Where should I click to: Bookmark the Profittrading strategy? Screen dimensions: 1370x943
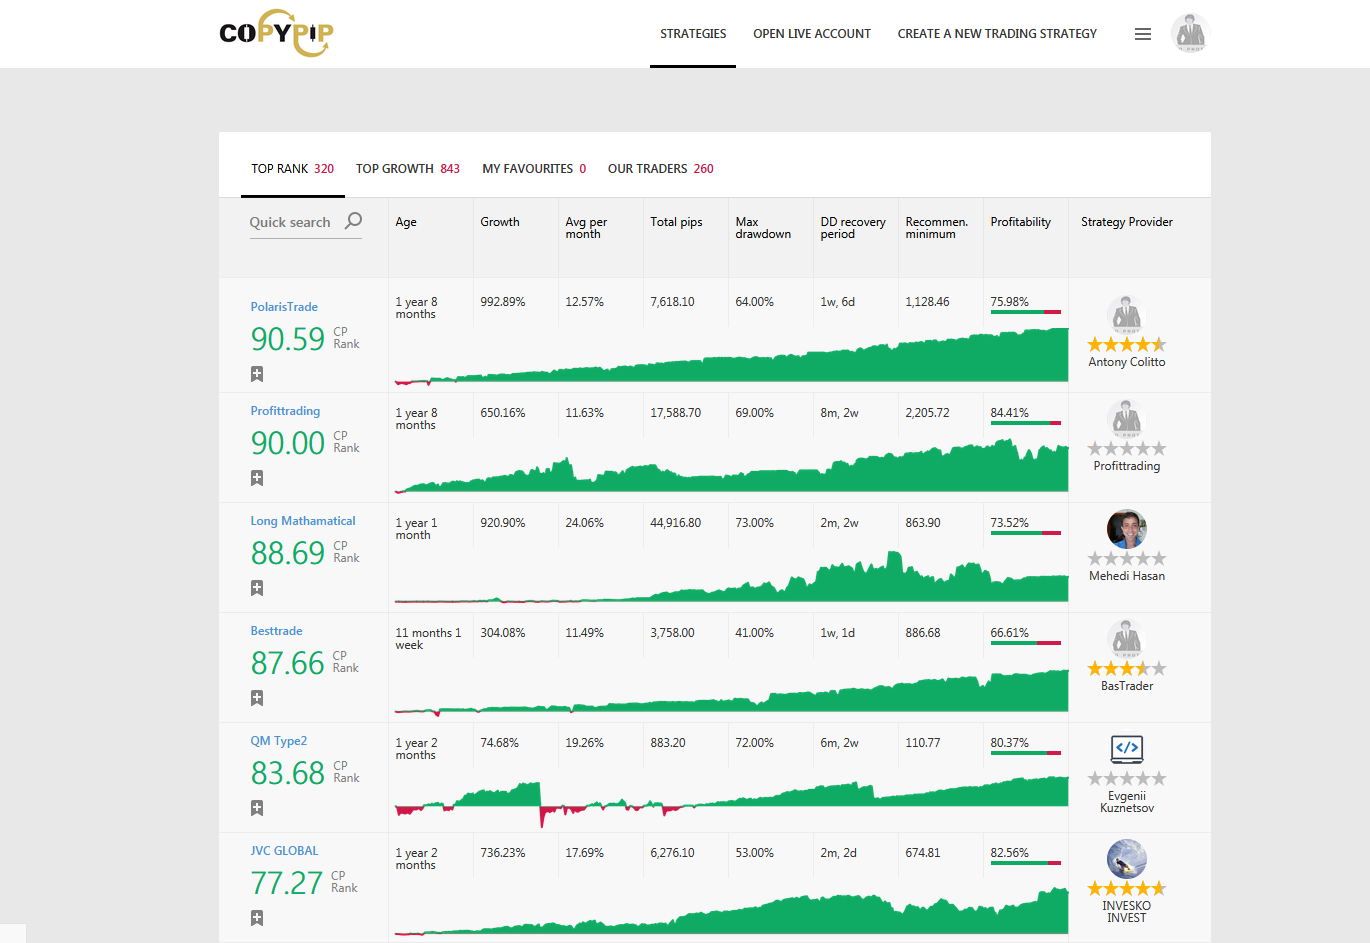coord(257,478)
